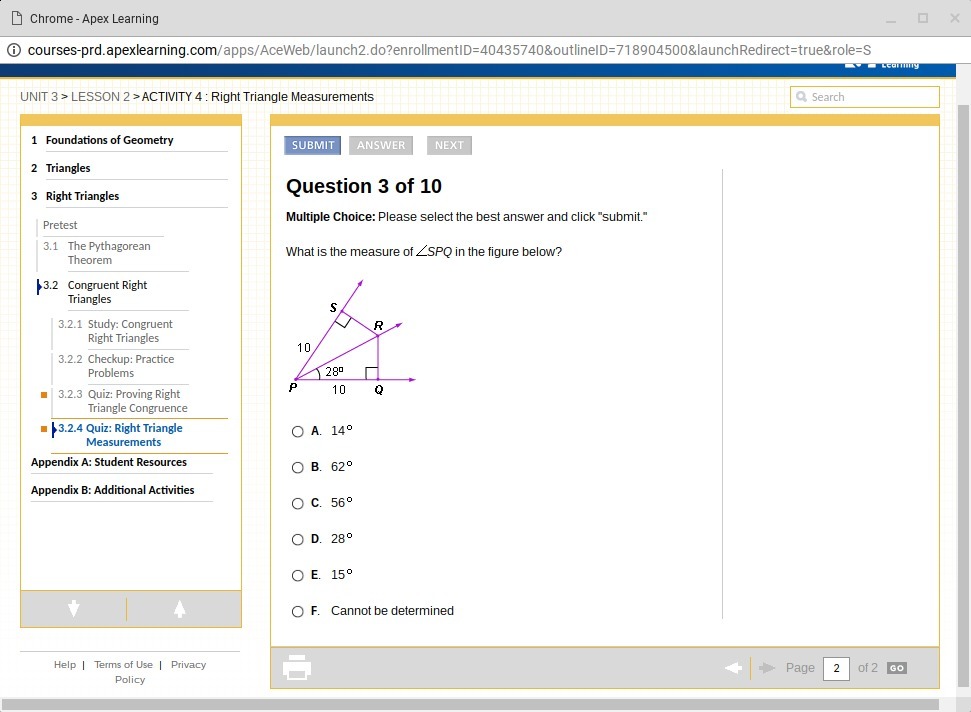
Task: Expand Foundations of Geometry unit
Action: click(109, 140)
